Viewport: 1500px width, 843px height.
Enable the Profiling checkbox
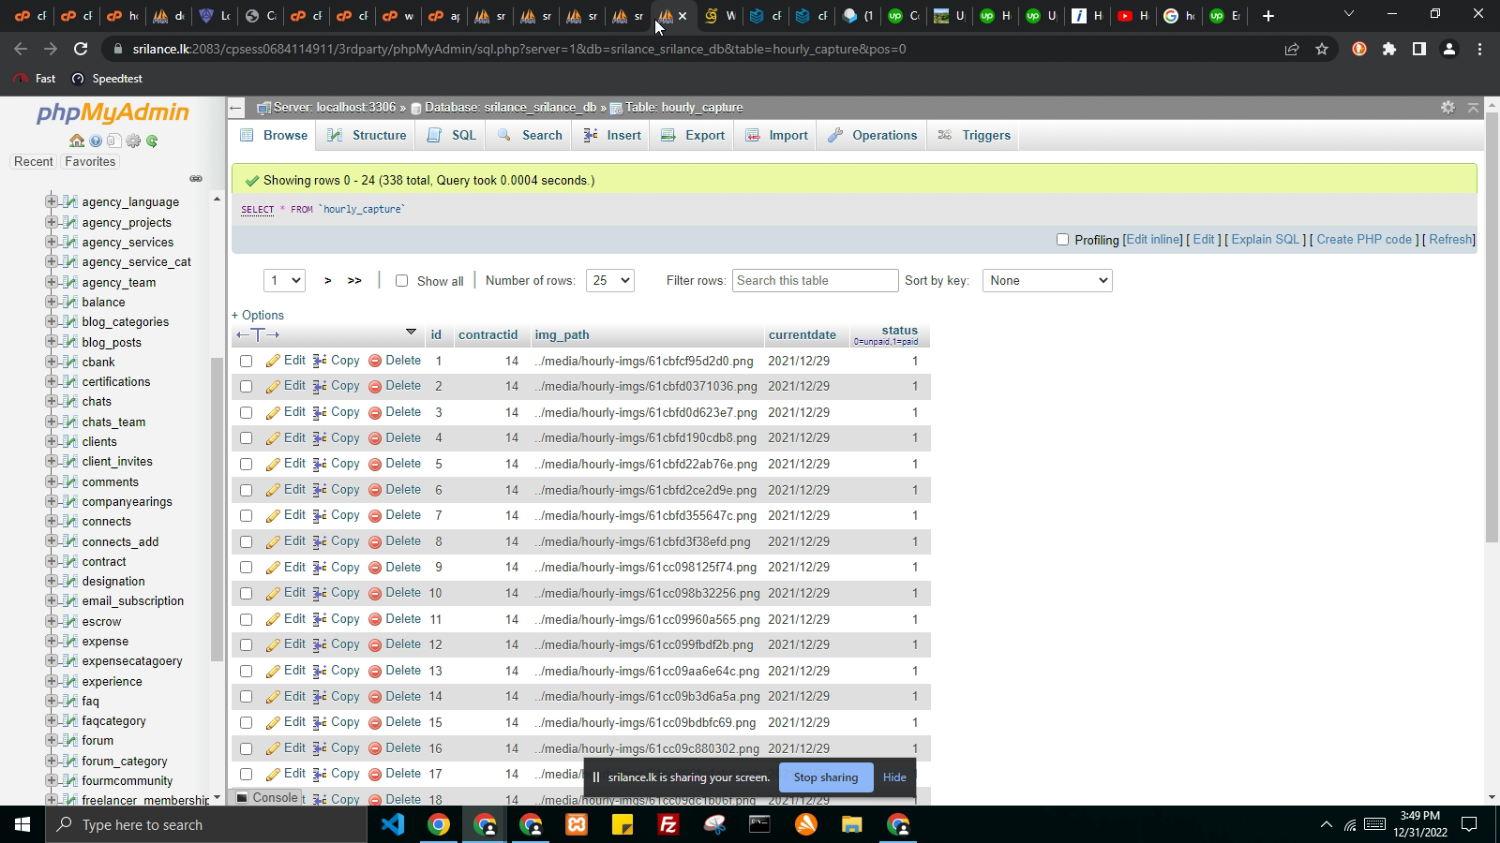tap(1063, 240)
